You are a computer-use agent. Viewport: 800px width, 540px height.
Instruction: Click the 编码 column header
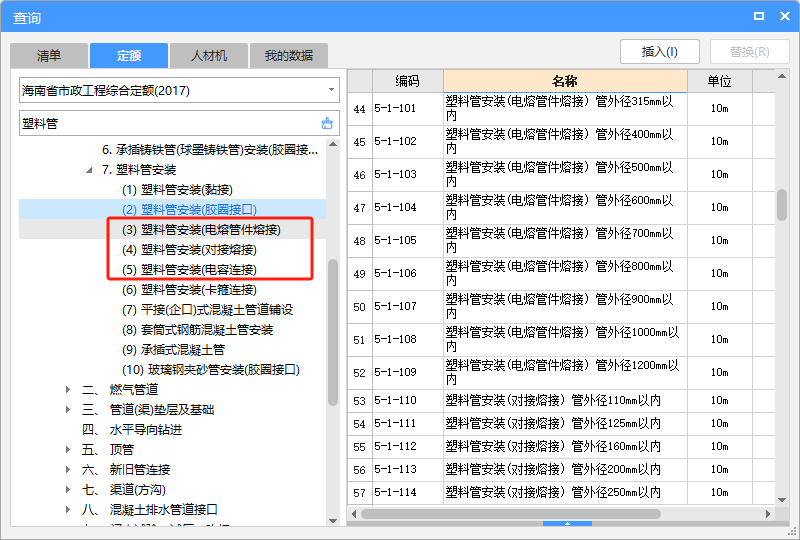pyautogui.click(x=408, y=81)
